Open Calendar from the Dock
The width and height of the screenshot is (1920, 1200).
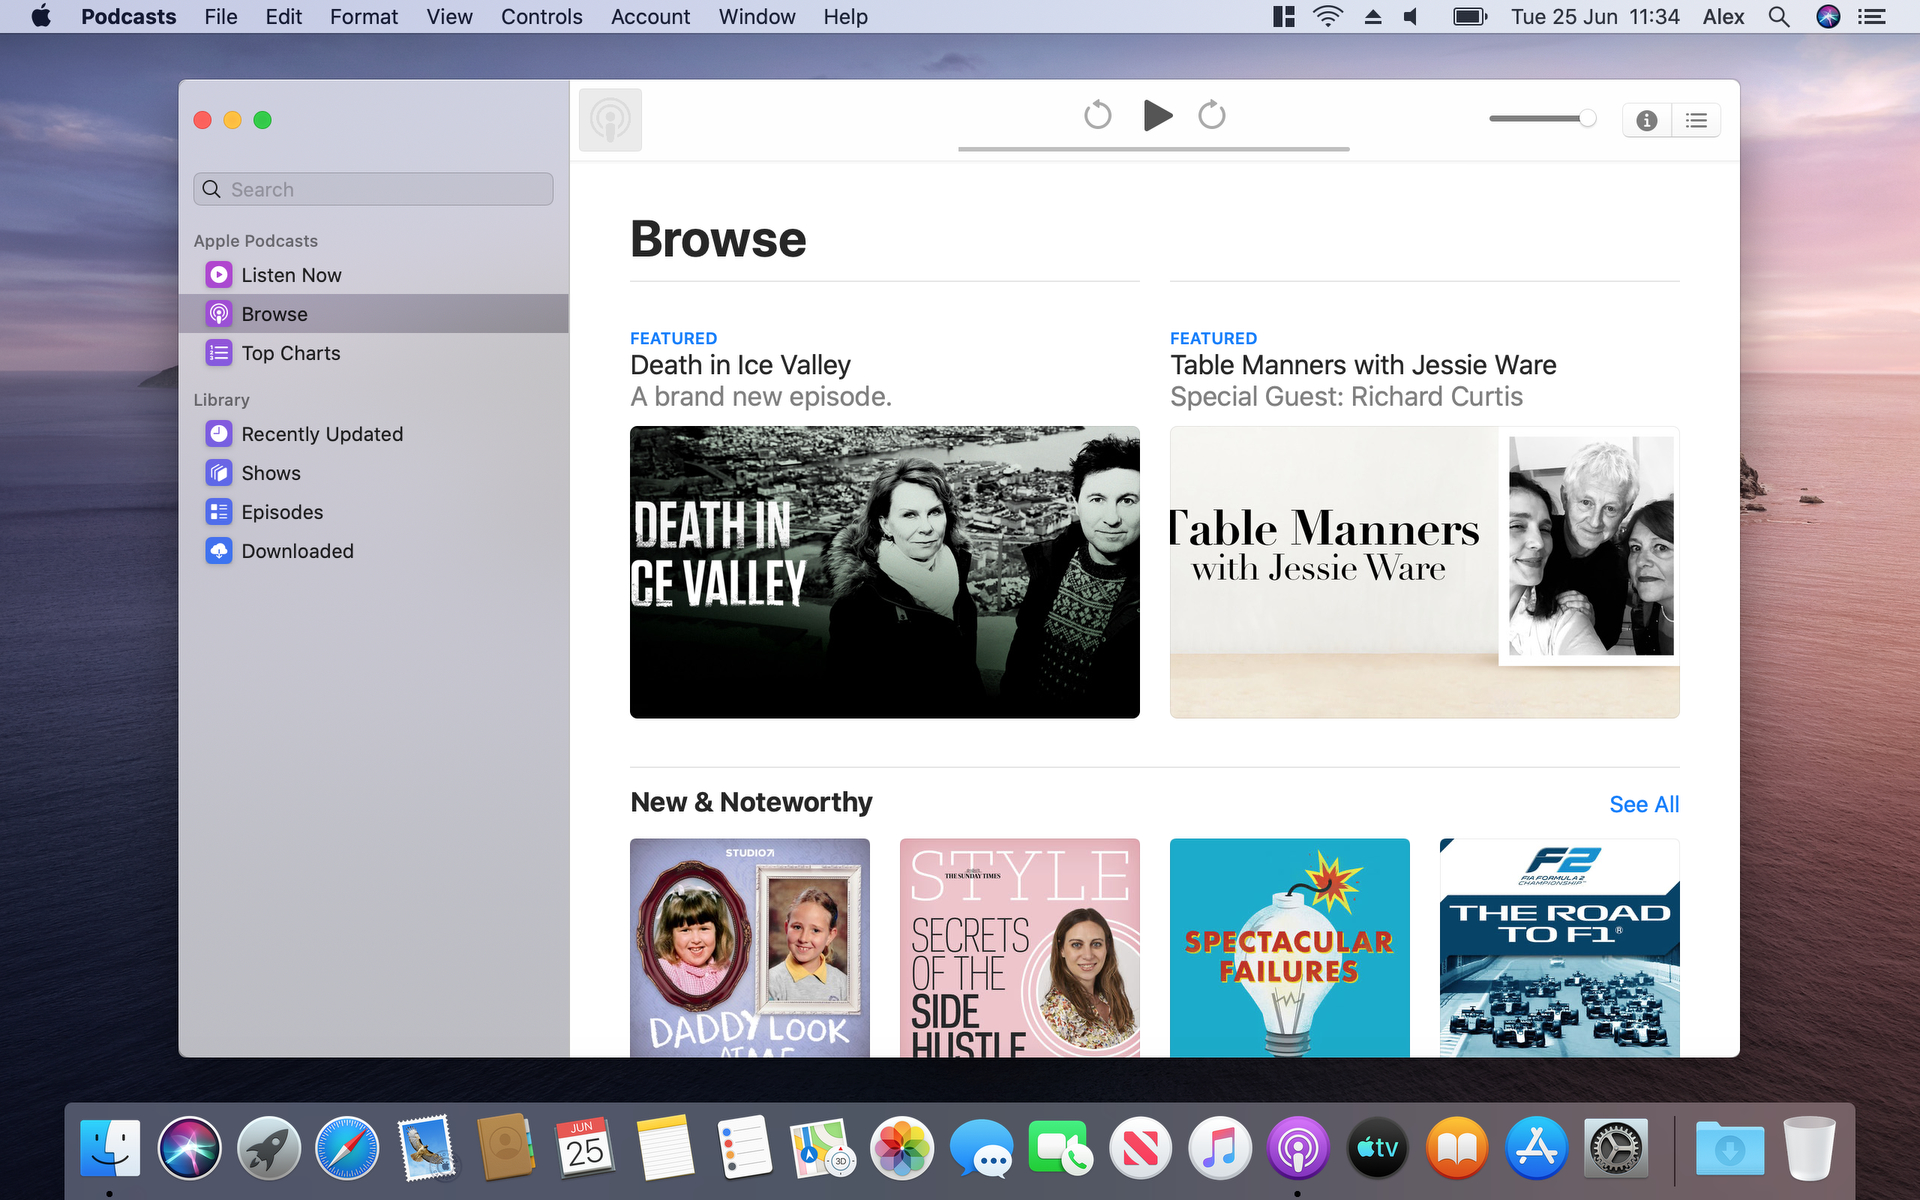[x=585, y=1148]
